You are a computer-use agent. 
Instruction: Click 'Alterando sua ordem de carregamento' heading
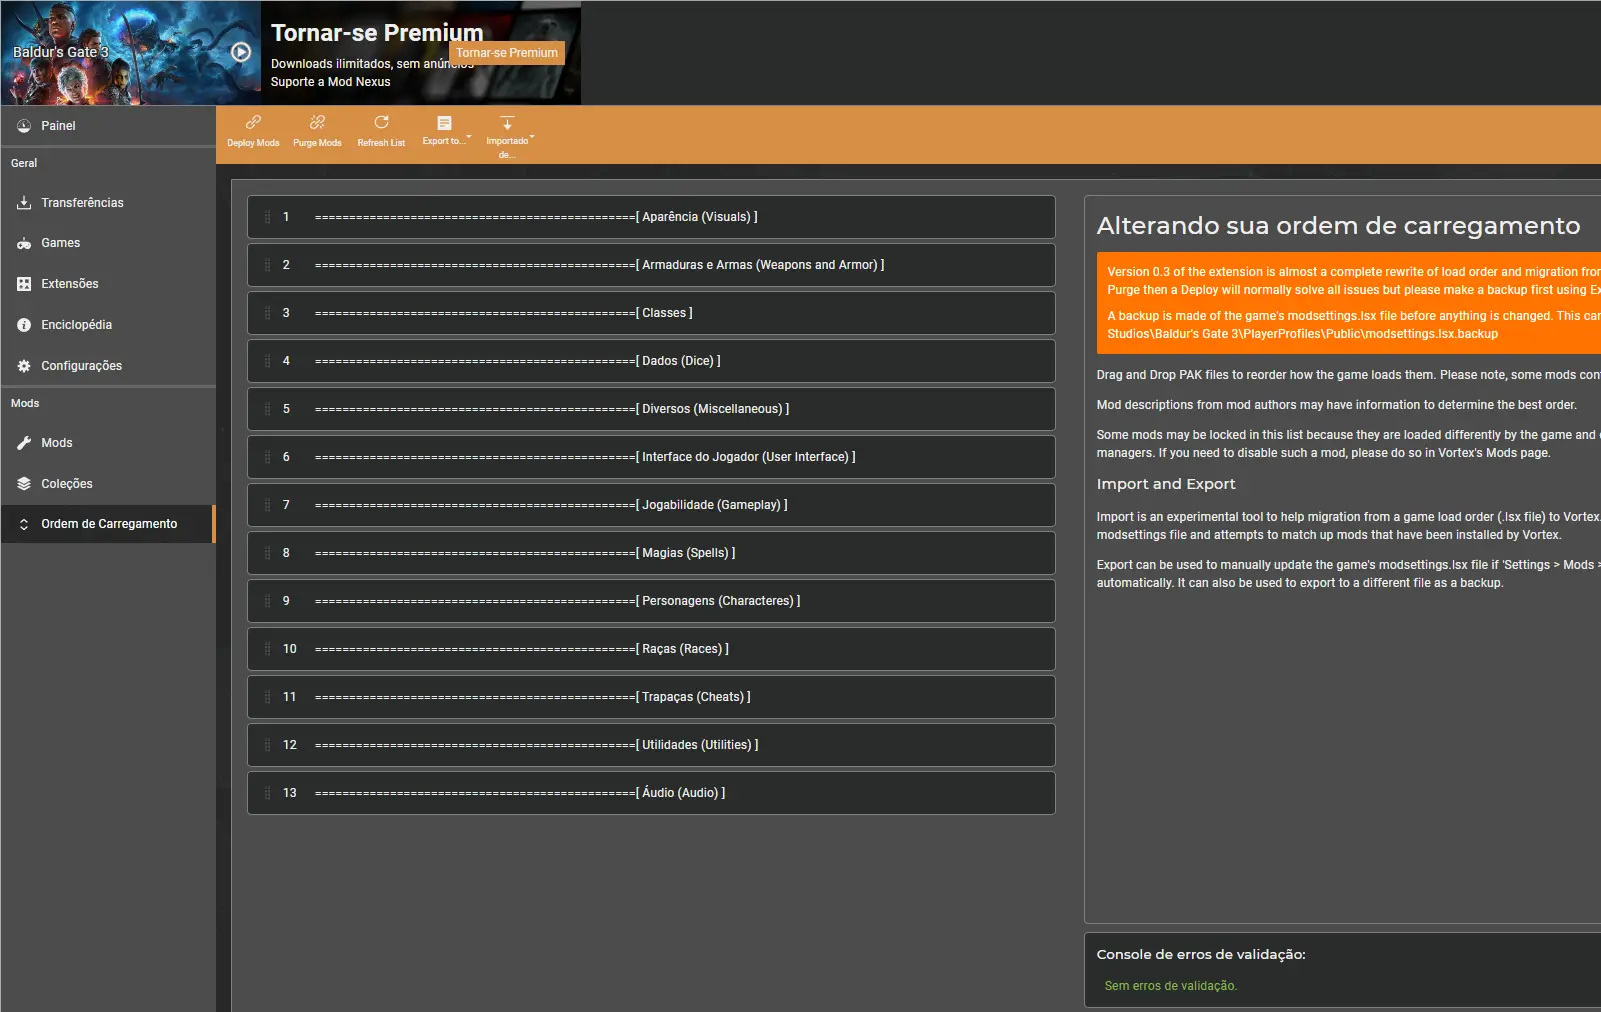pos(1338,226)
